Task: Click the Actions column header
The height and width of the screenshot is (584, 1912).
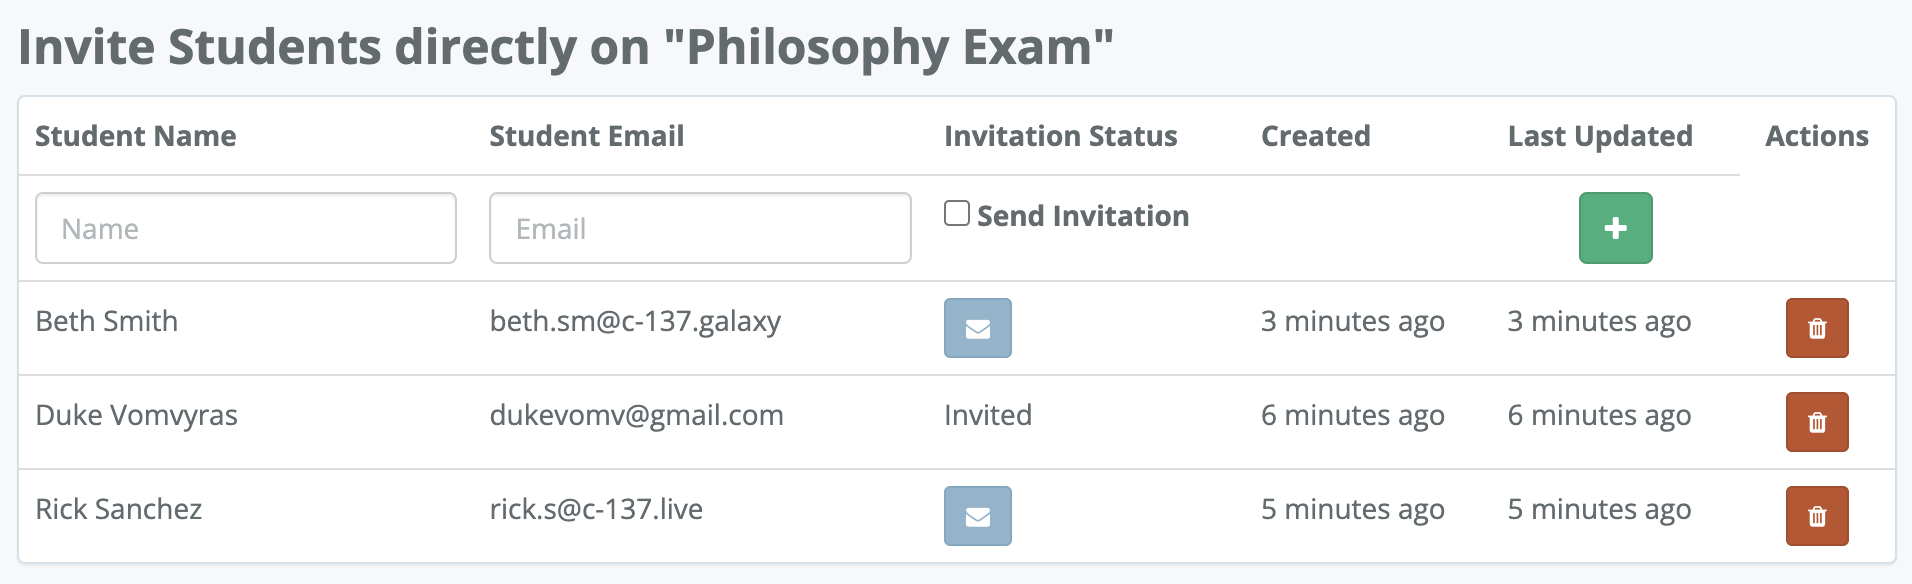Action: (x=1816, y=136)
